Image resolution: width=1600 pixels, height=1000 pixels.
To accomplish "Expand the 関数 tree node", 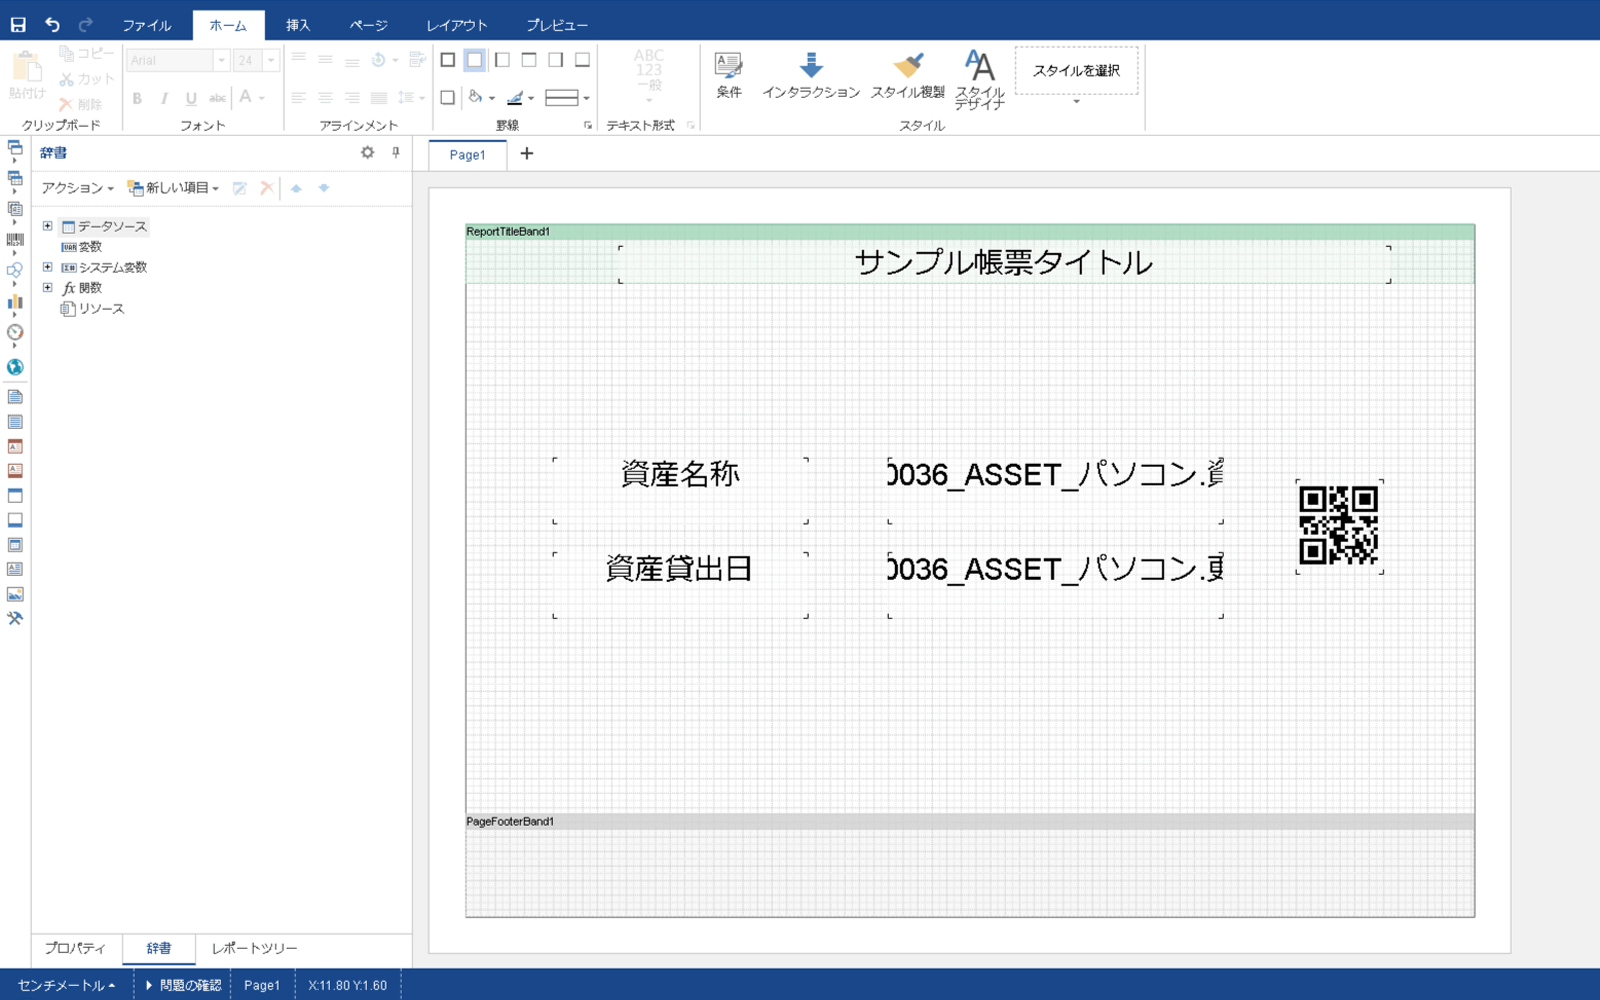I will pos(47,287).
